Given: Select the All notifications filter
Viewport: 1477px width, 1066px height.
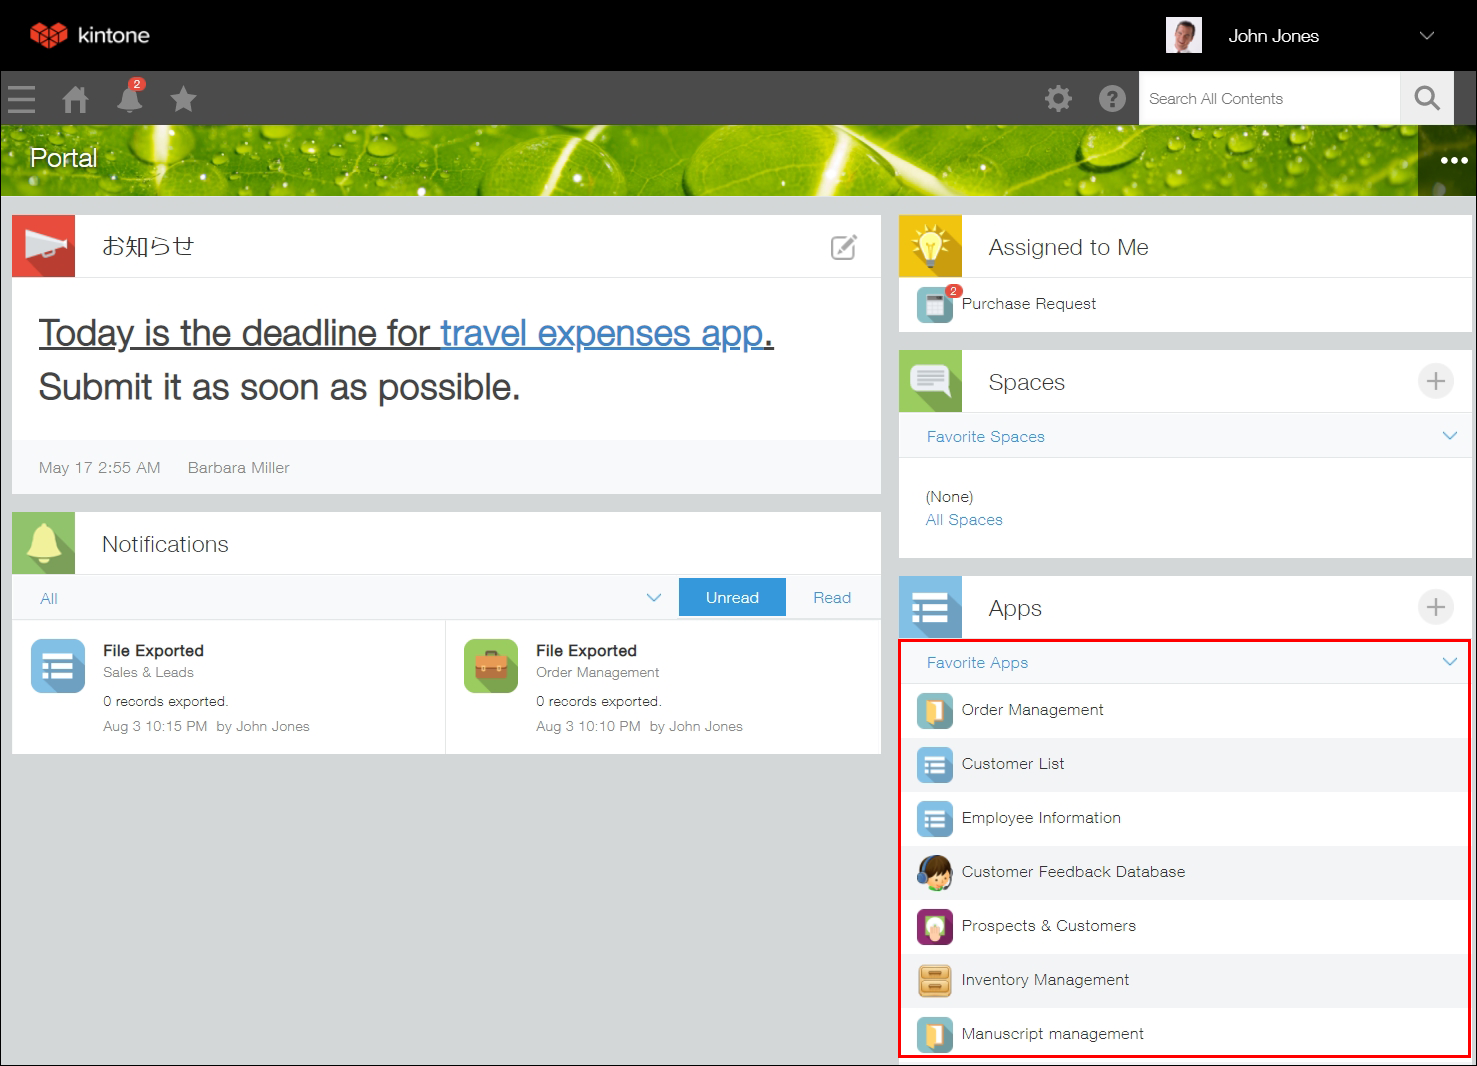Looking at the screenshot, I should 48,597.
